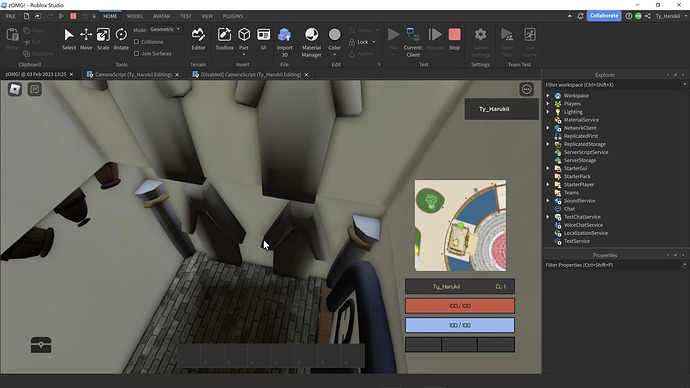The image size is (690, 388).
Task: Insert a new Part
Action: [244, 35]
